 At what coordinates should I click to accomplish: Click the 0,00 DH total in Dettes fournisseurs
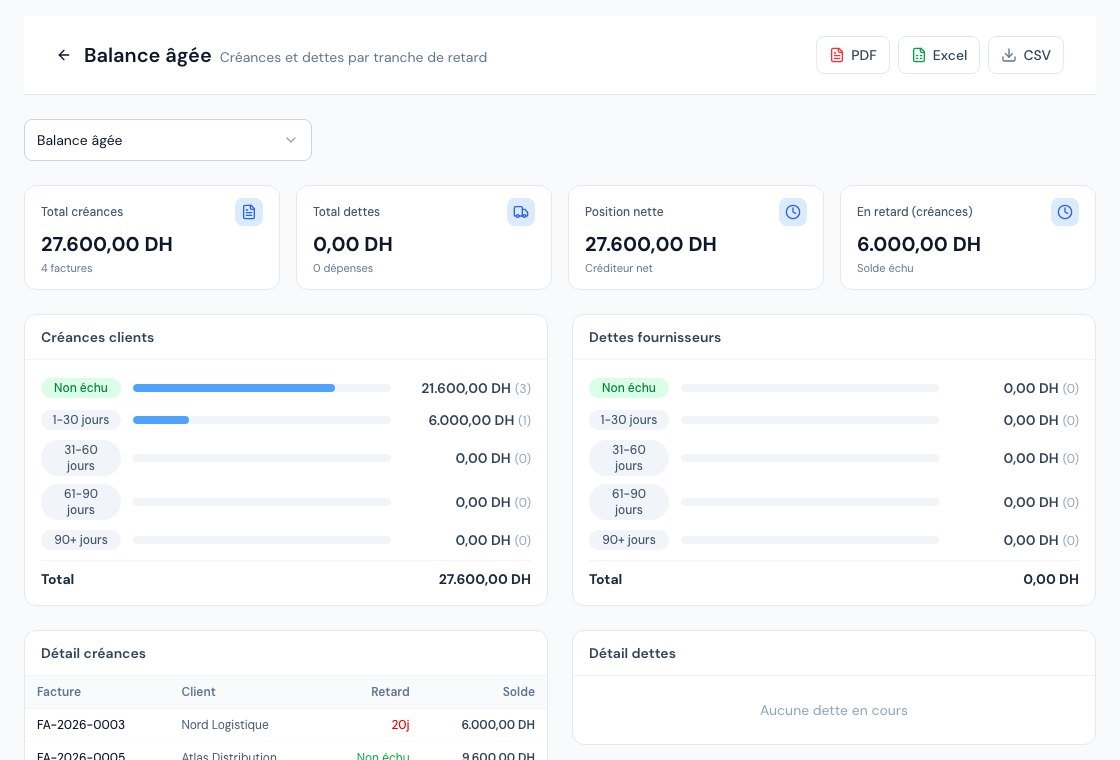(x=1051, y=579)
